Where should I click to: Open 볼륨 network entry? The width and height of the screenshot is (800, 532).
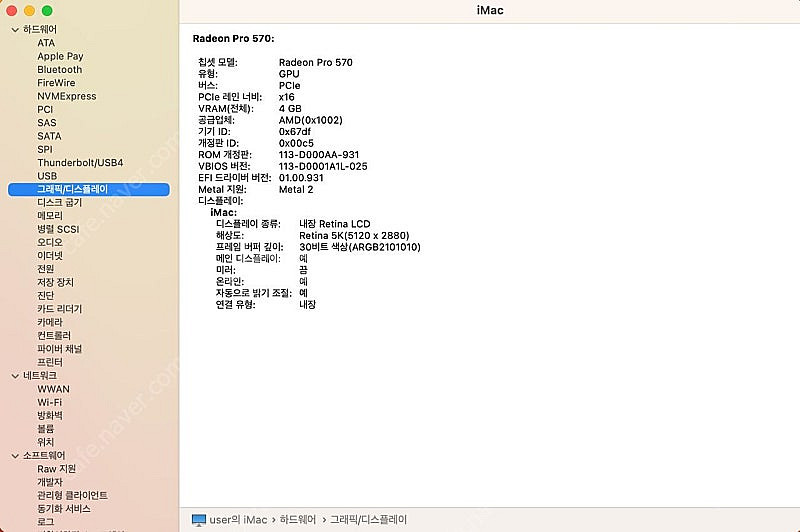tap(45, 428)
